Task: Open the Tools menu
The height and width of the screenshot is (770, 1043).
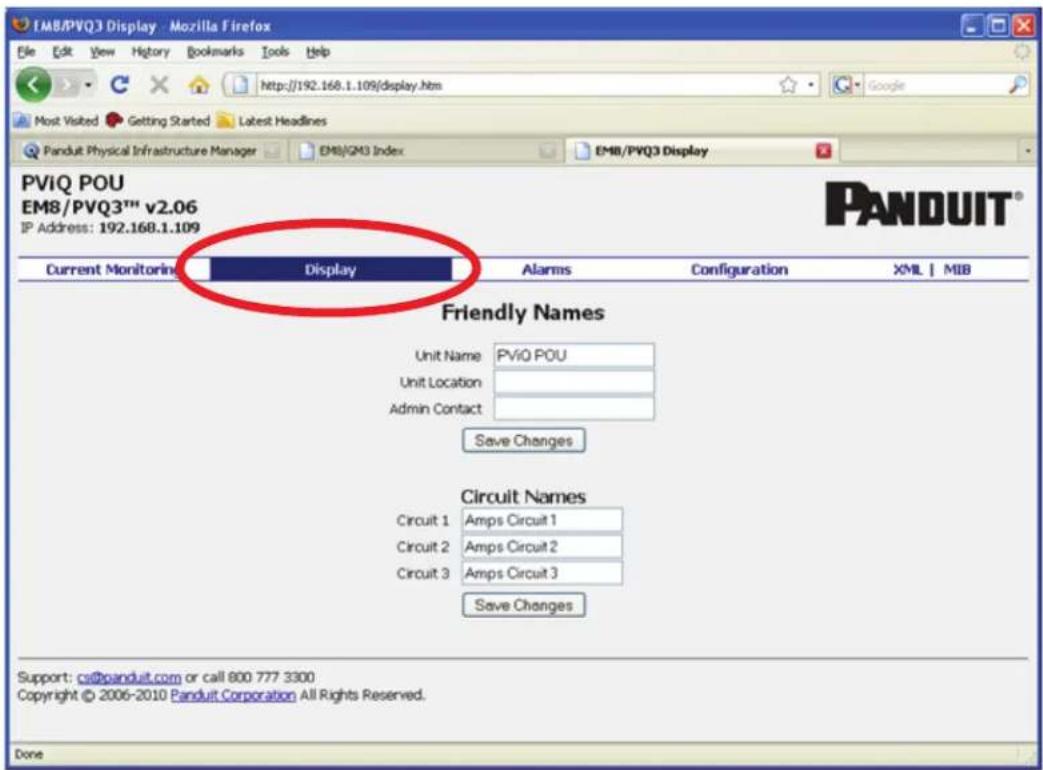Action: click(x=275, y=51)
